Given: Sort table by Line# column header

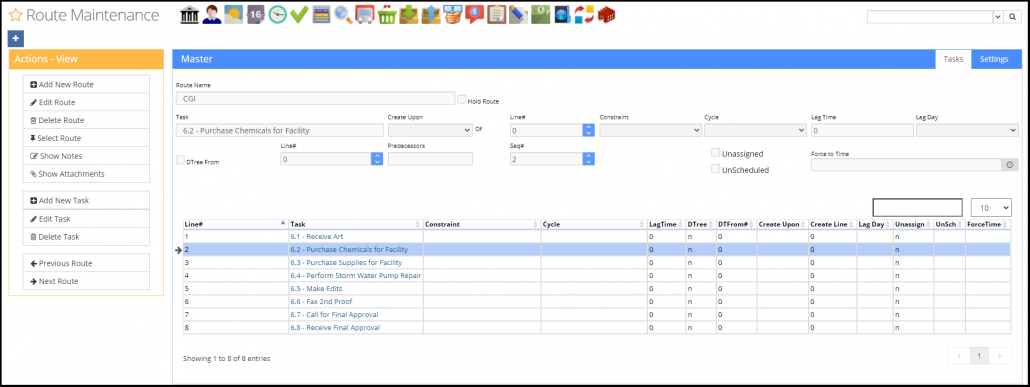Looking at the screenshot, I should [x=236, y=225].
